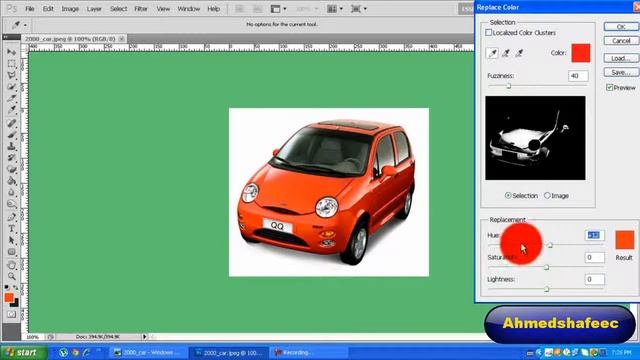This screenshot has height=360, width=640.
Task: Choose the Add to Sample eyedropper
Action: coord(506,53)
